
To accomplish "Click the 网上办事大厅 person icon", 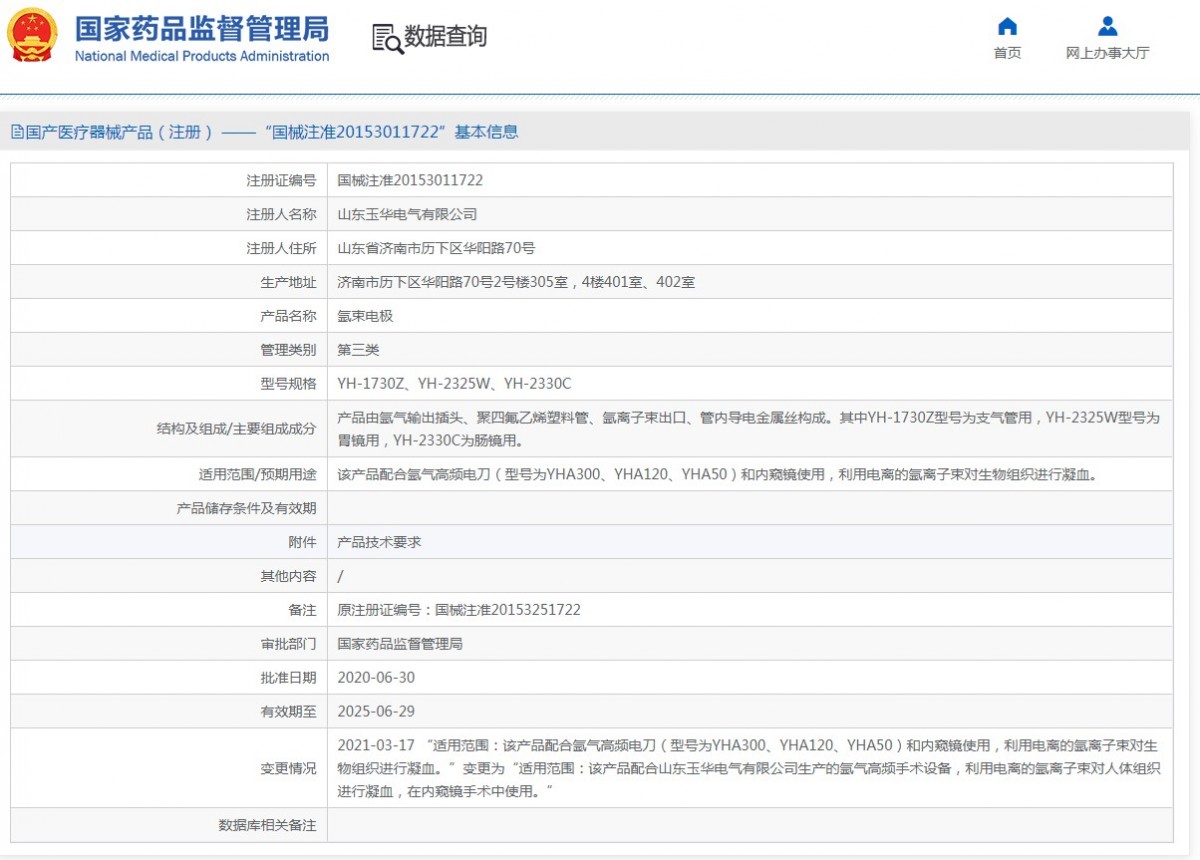I will click(x=1107, y=26).
